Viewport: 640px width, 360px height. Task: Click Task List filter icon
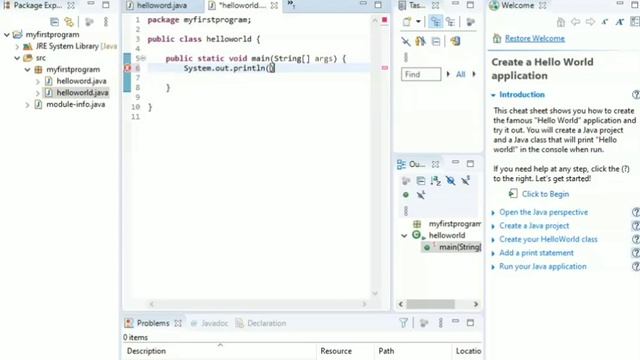coord(471,22)
